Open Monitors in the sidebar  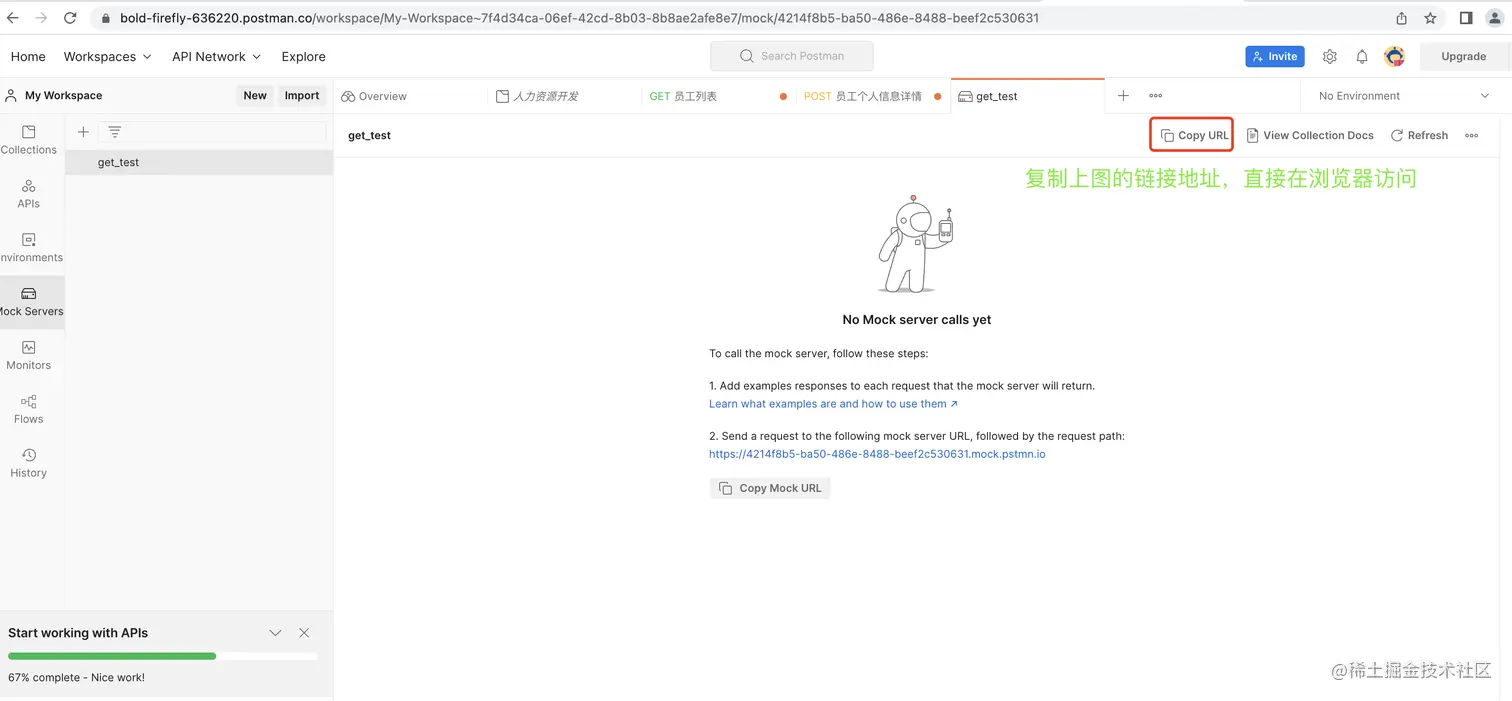click(28, 356)
